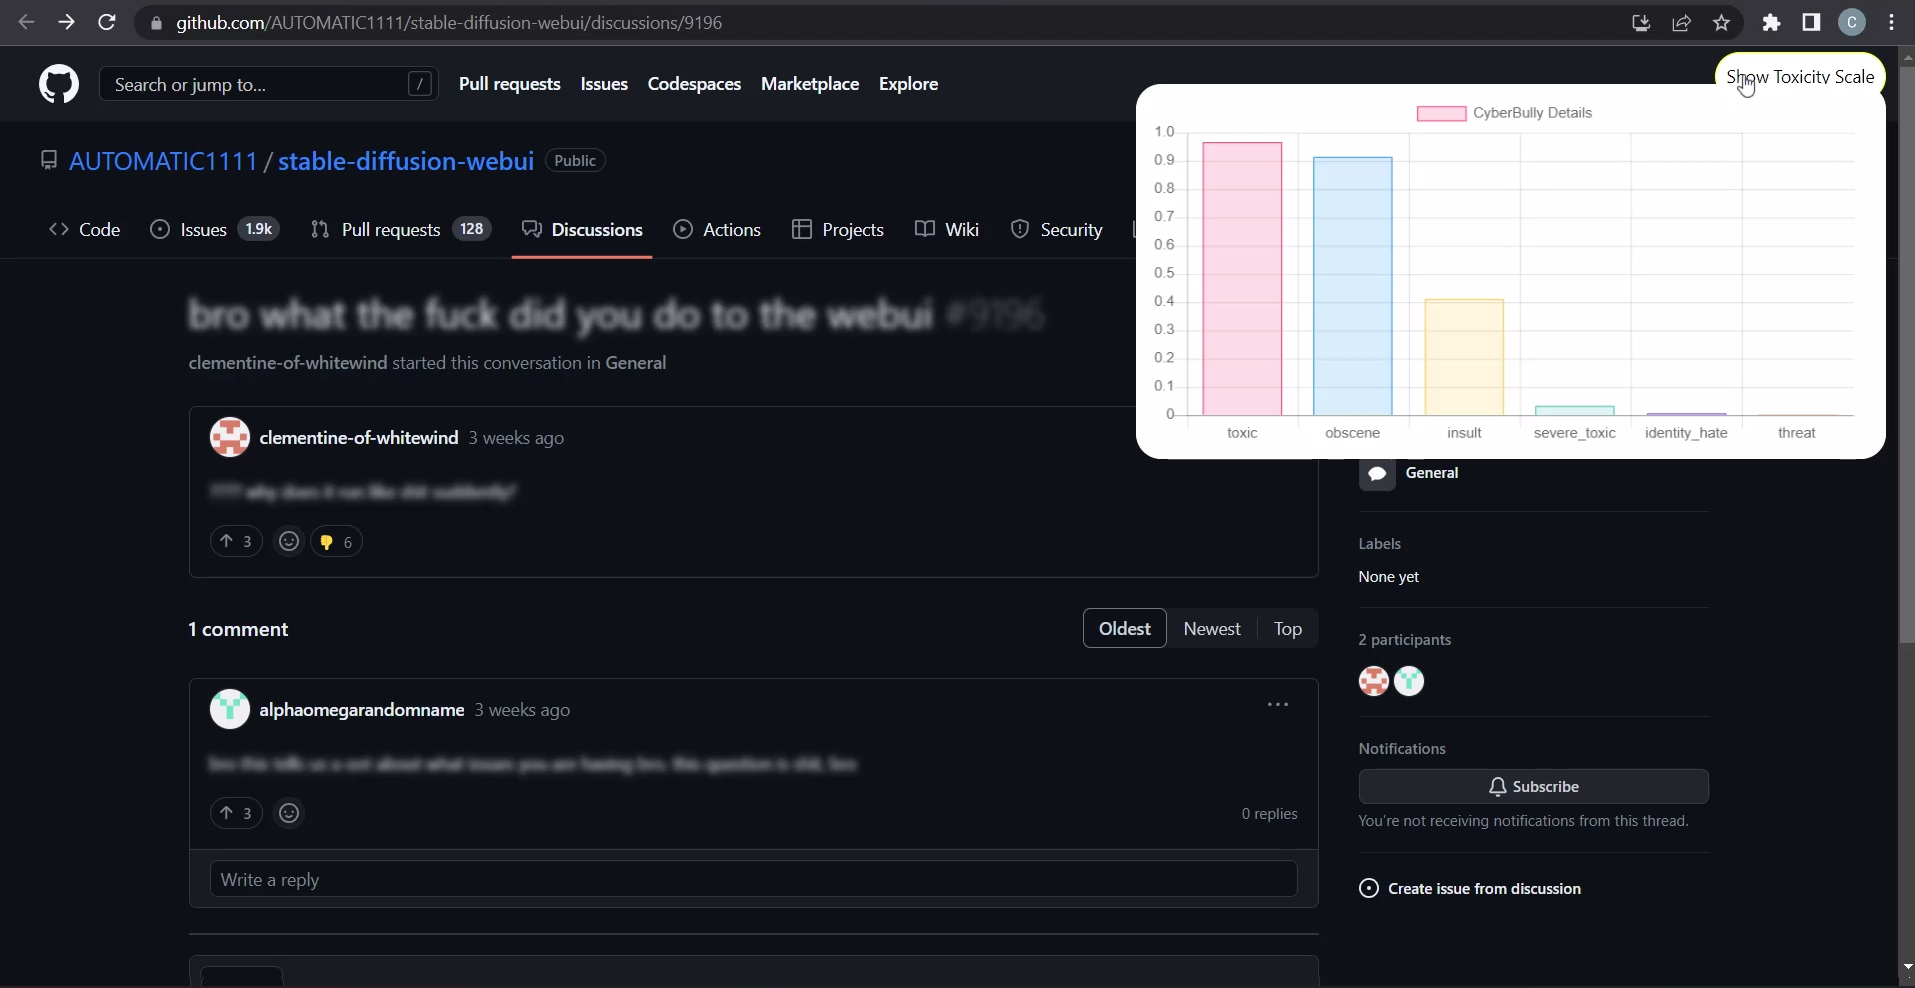Open the stable-diffusion-webui repository link
This screenshot has width=1915, height=988.
point(406,161)
